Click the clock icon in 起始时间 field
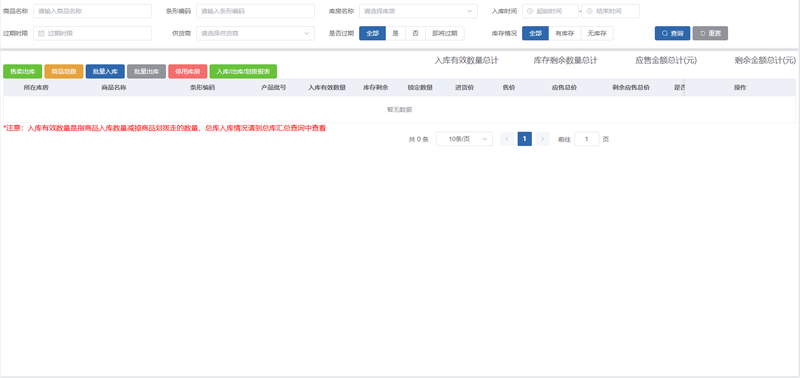This screenshot has height=378, width=800. [x=530, y=11]
